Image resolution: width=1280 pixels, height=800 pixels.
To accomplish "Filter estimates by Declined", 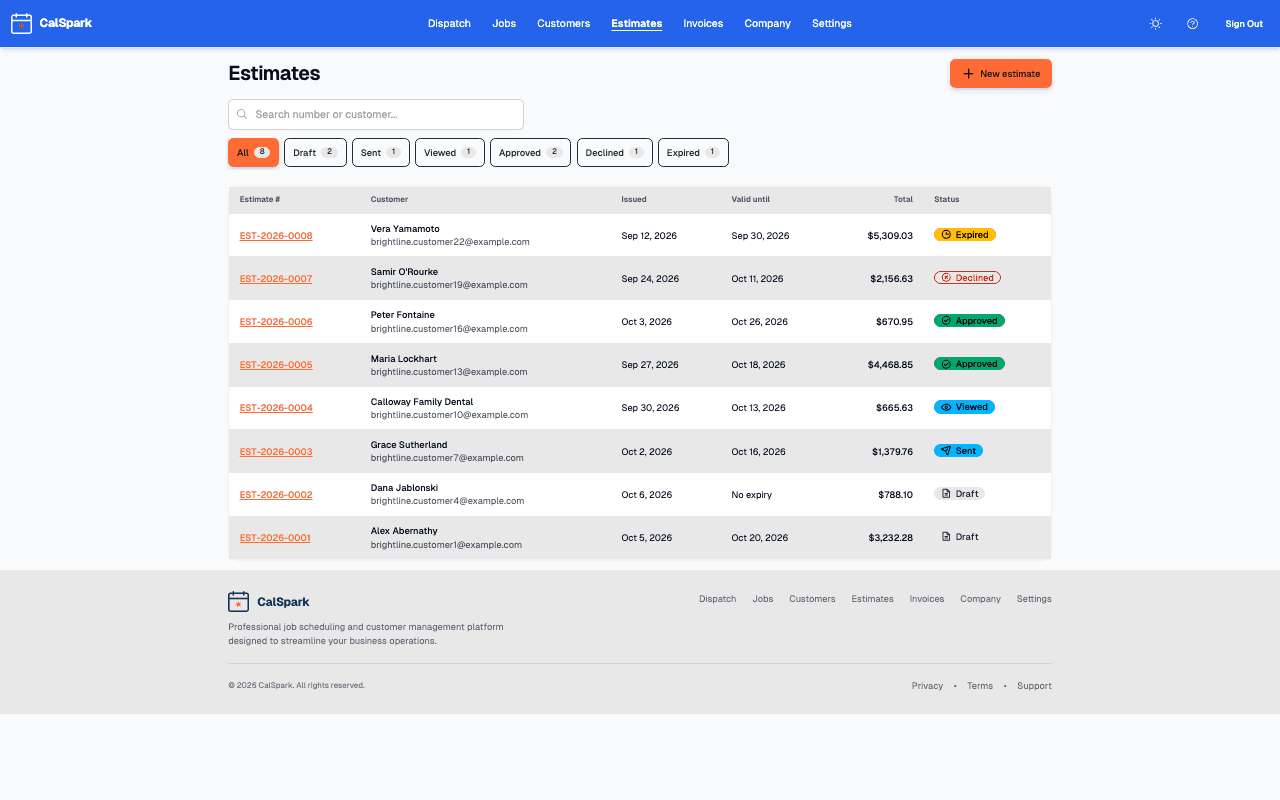I will [615, 152].
